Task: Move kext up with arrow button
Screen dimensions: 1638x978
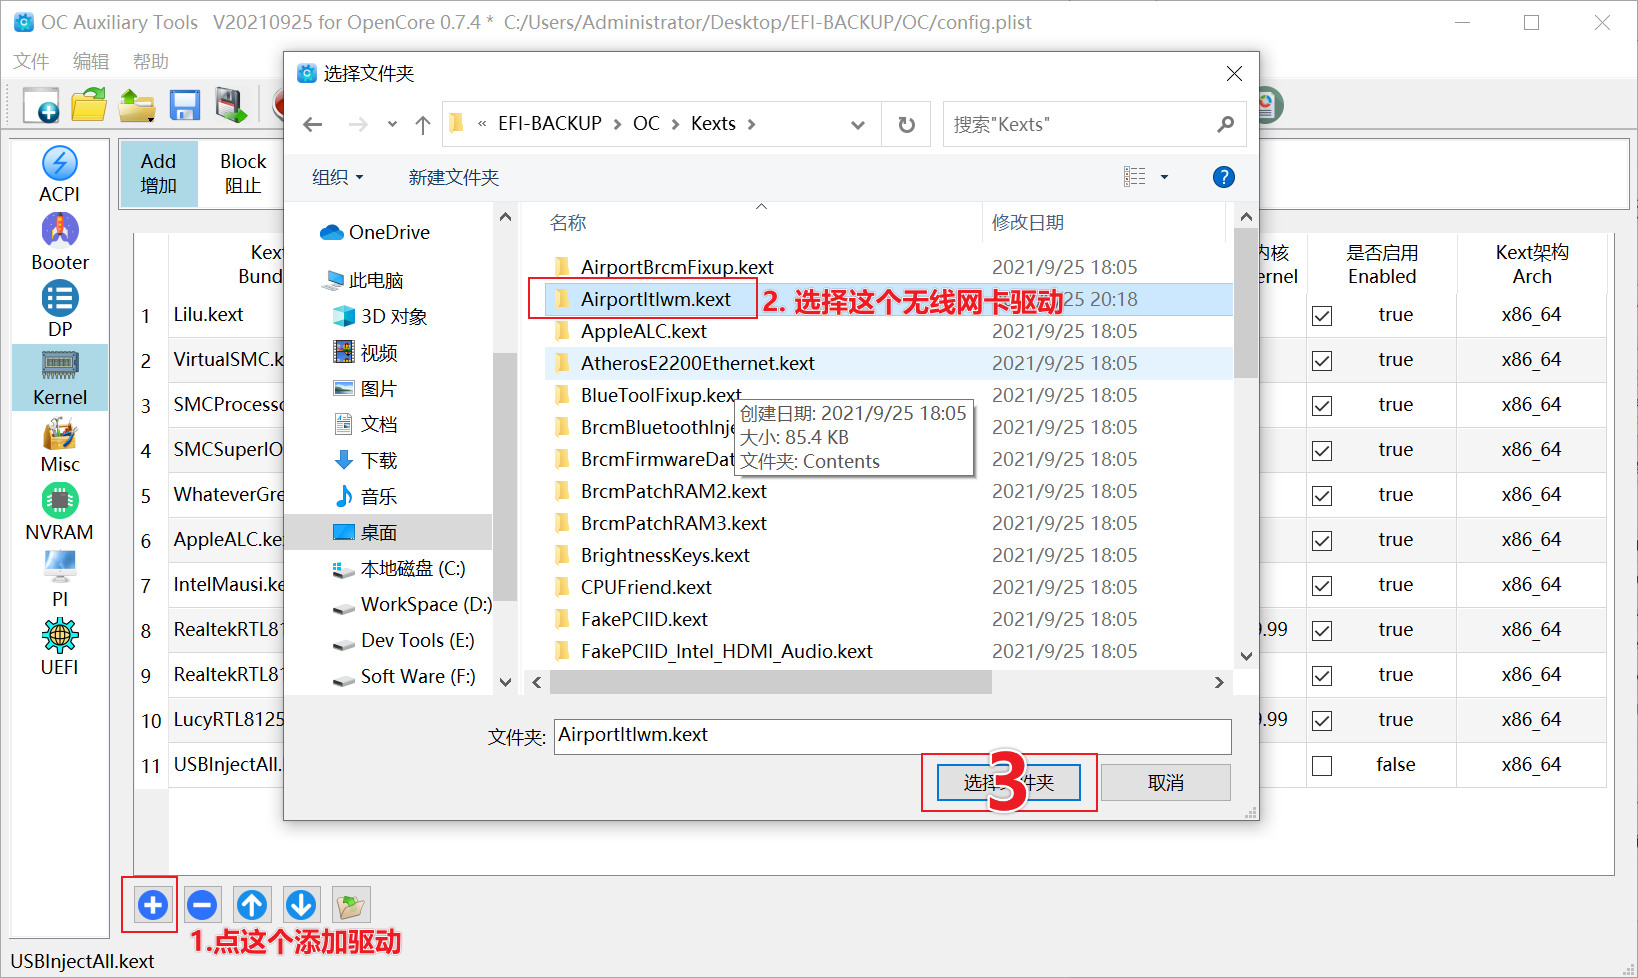Action: (x=252, y=905)
